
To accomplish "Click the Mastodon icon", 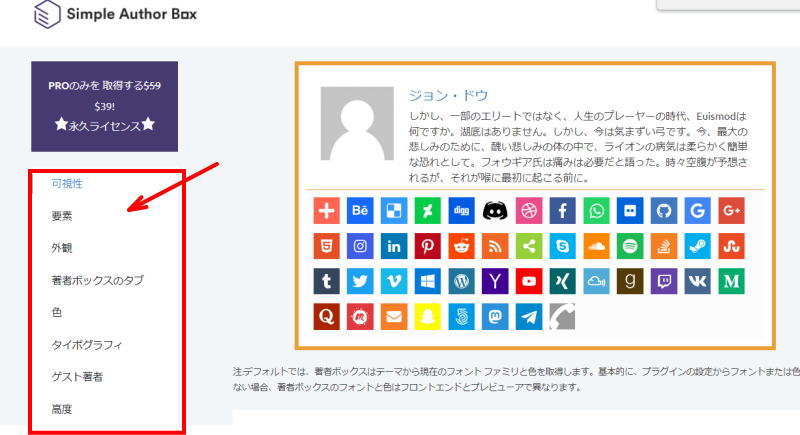I will [495, 317].
